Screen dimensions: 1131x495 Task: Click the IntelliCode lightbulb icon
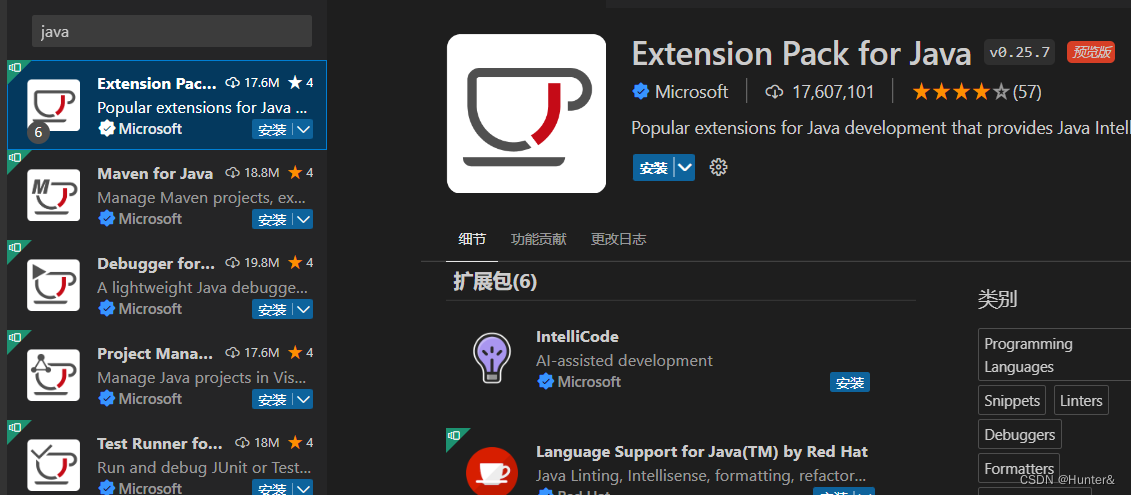coord(492,358)
